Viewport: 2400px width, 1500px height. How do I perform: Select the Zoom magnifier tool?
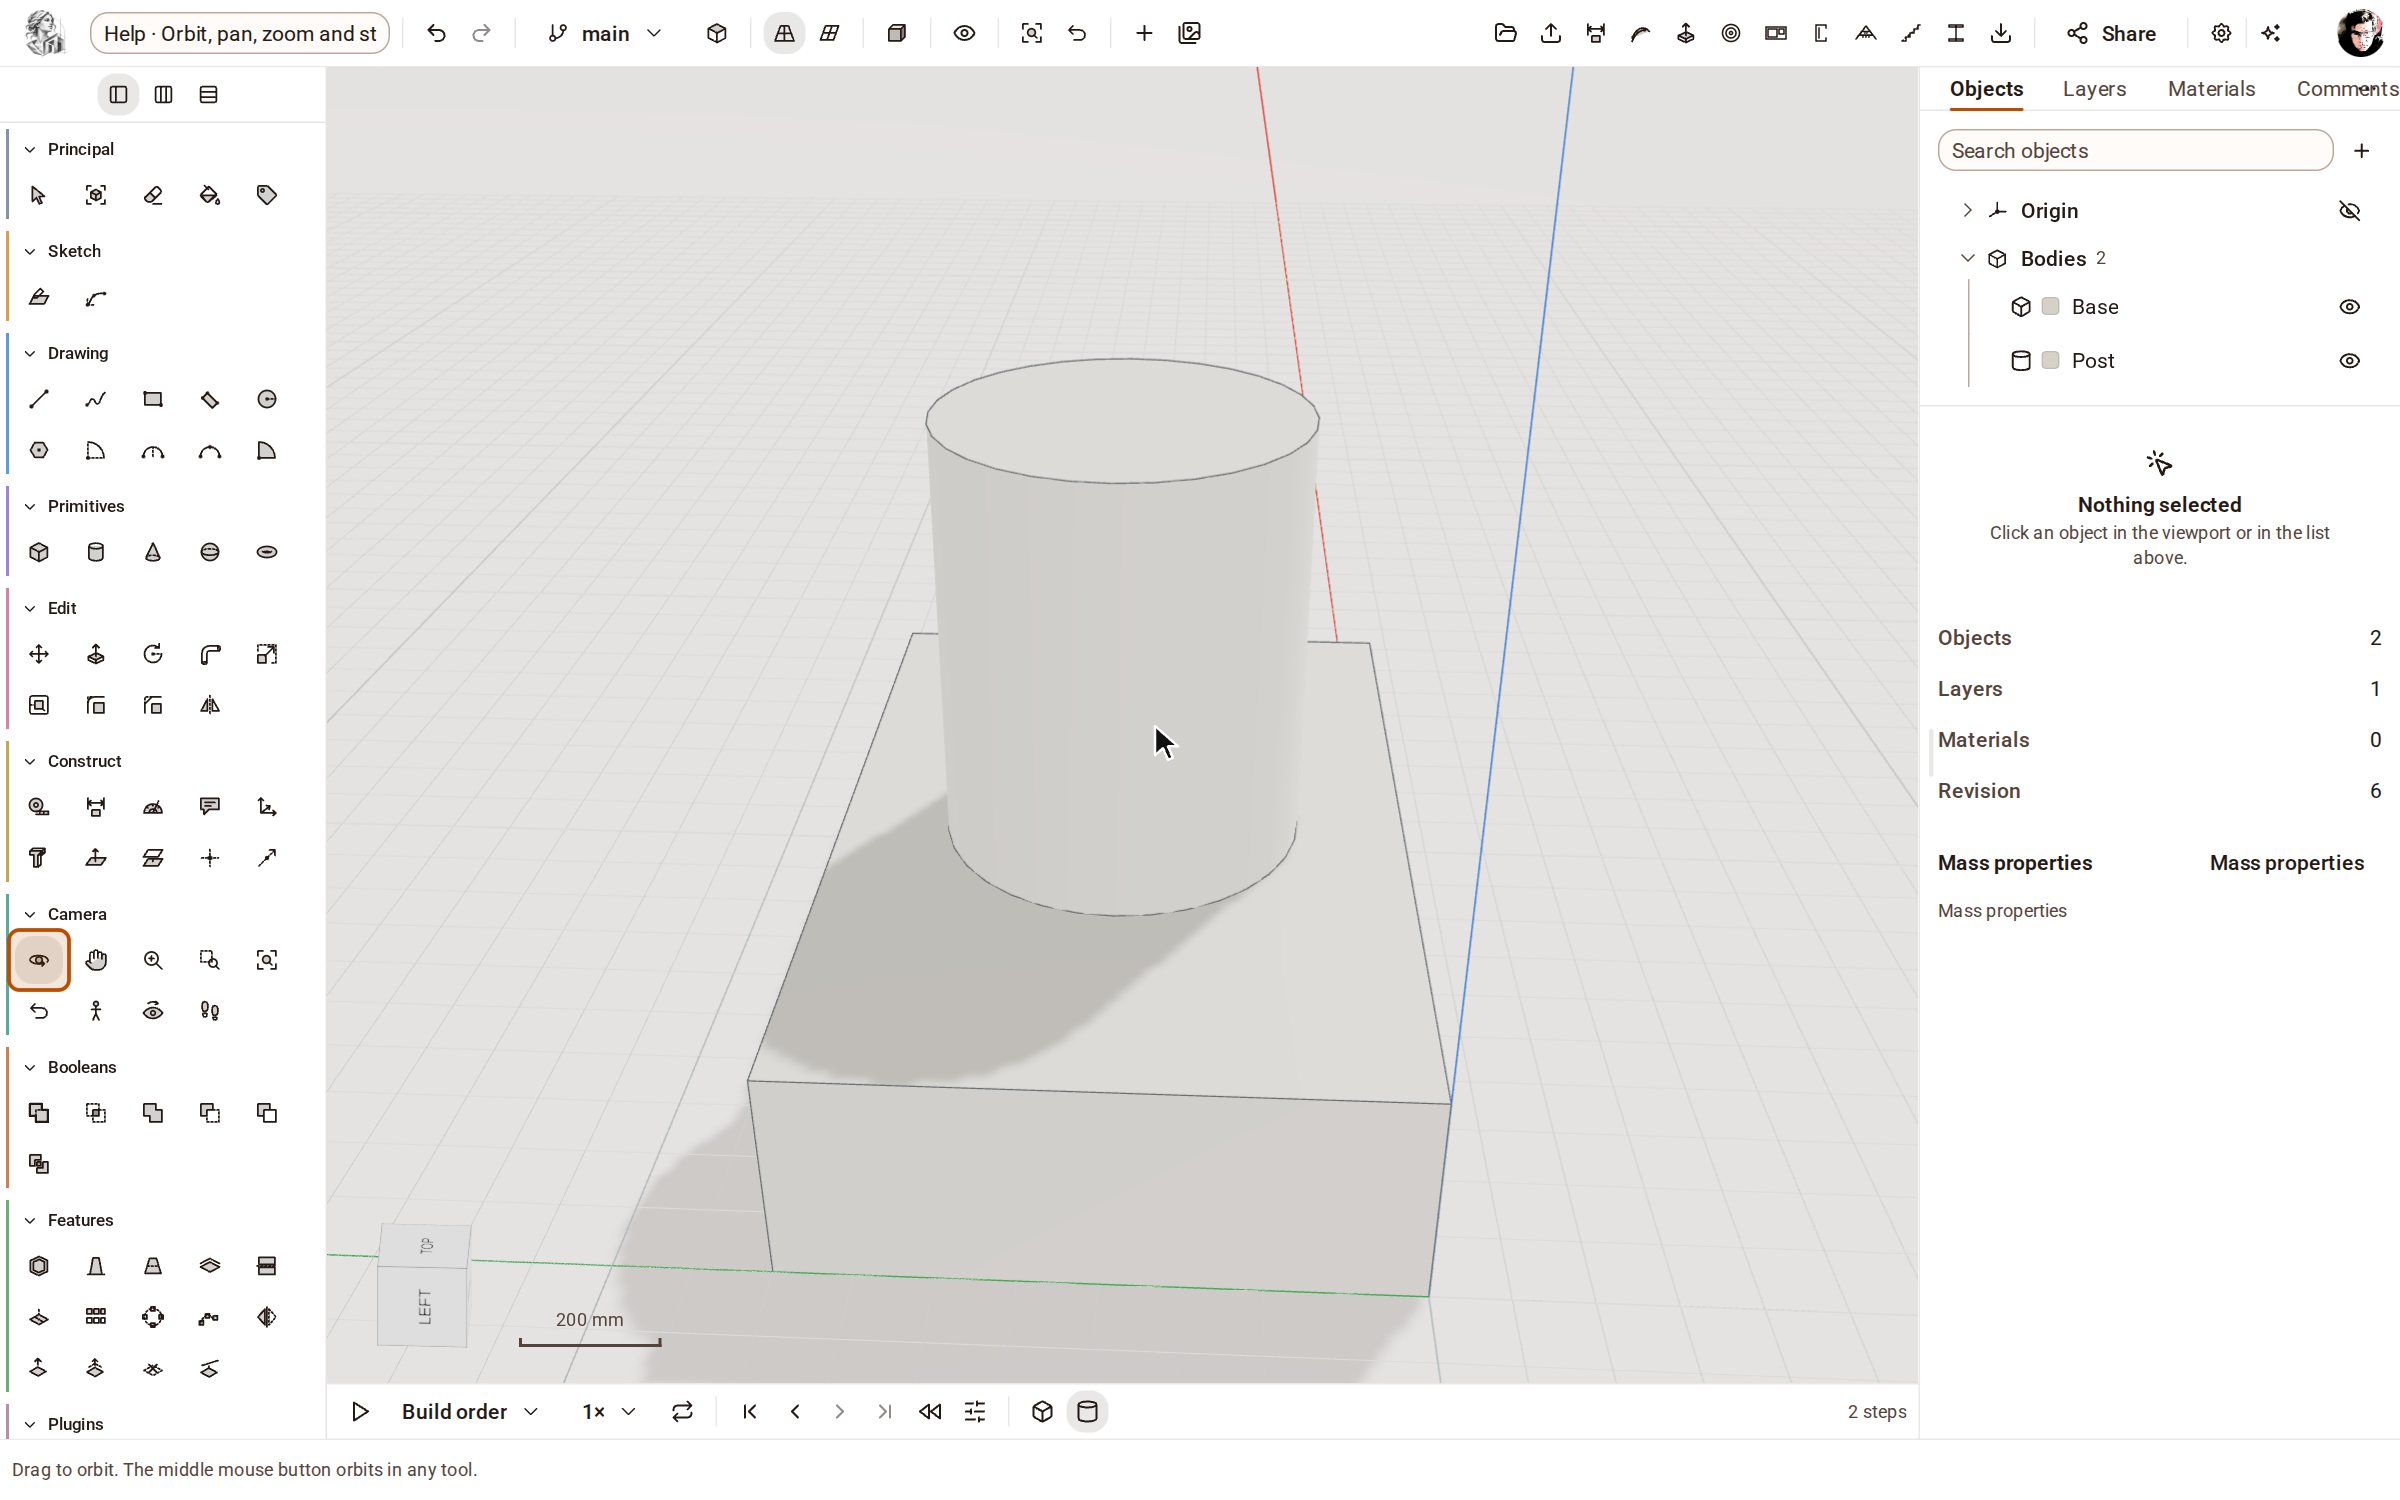[x=153, y=960]
